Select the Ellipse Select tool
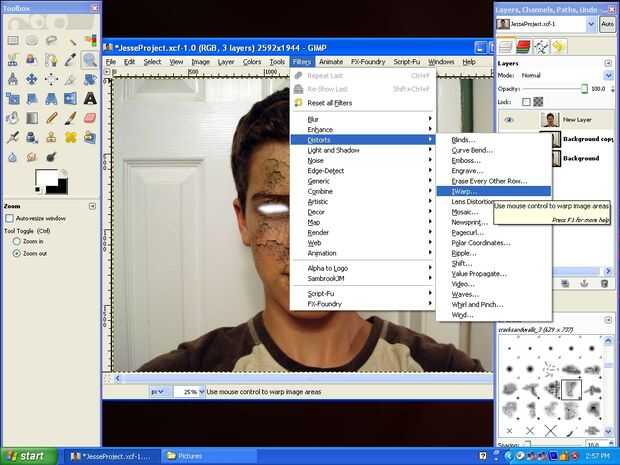 tap(32, 40)
